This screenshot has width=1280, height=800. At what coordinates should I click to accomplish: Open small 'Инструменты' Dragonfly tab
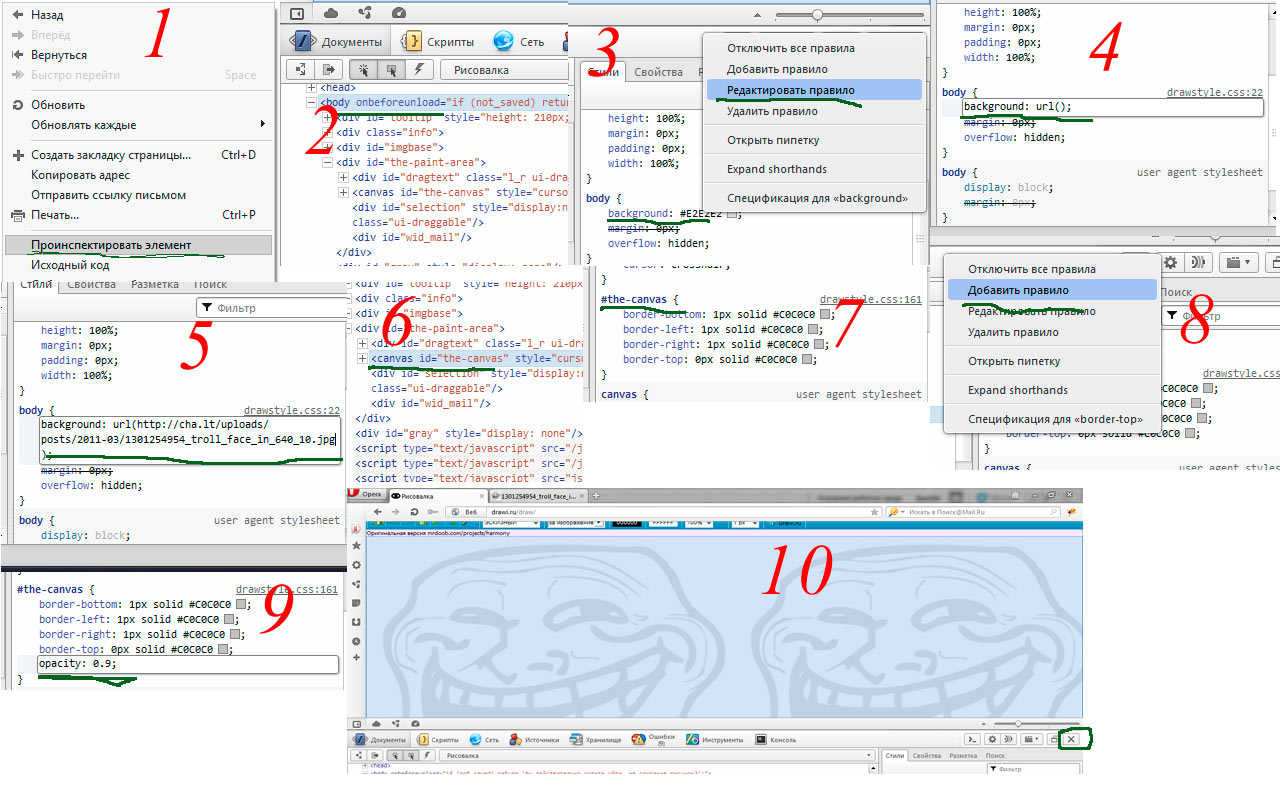tap(715, 740)
